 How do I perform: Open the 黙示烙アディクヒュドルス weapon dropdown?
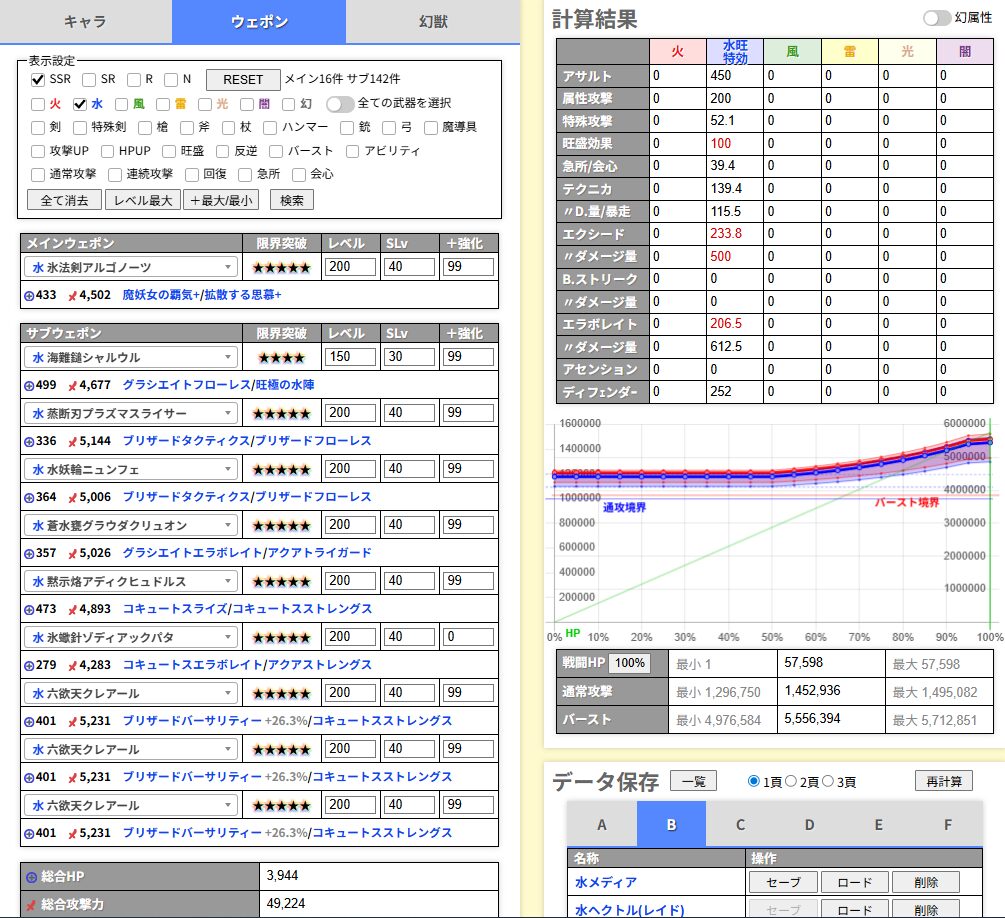(x=130, y=581)
